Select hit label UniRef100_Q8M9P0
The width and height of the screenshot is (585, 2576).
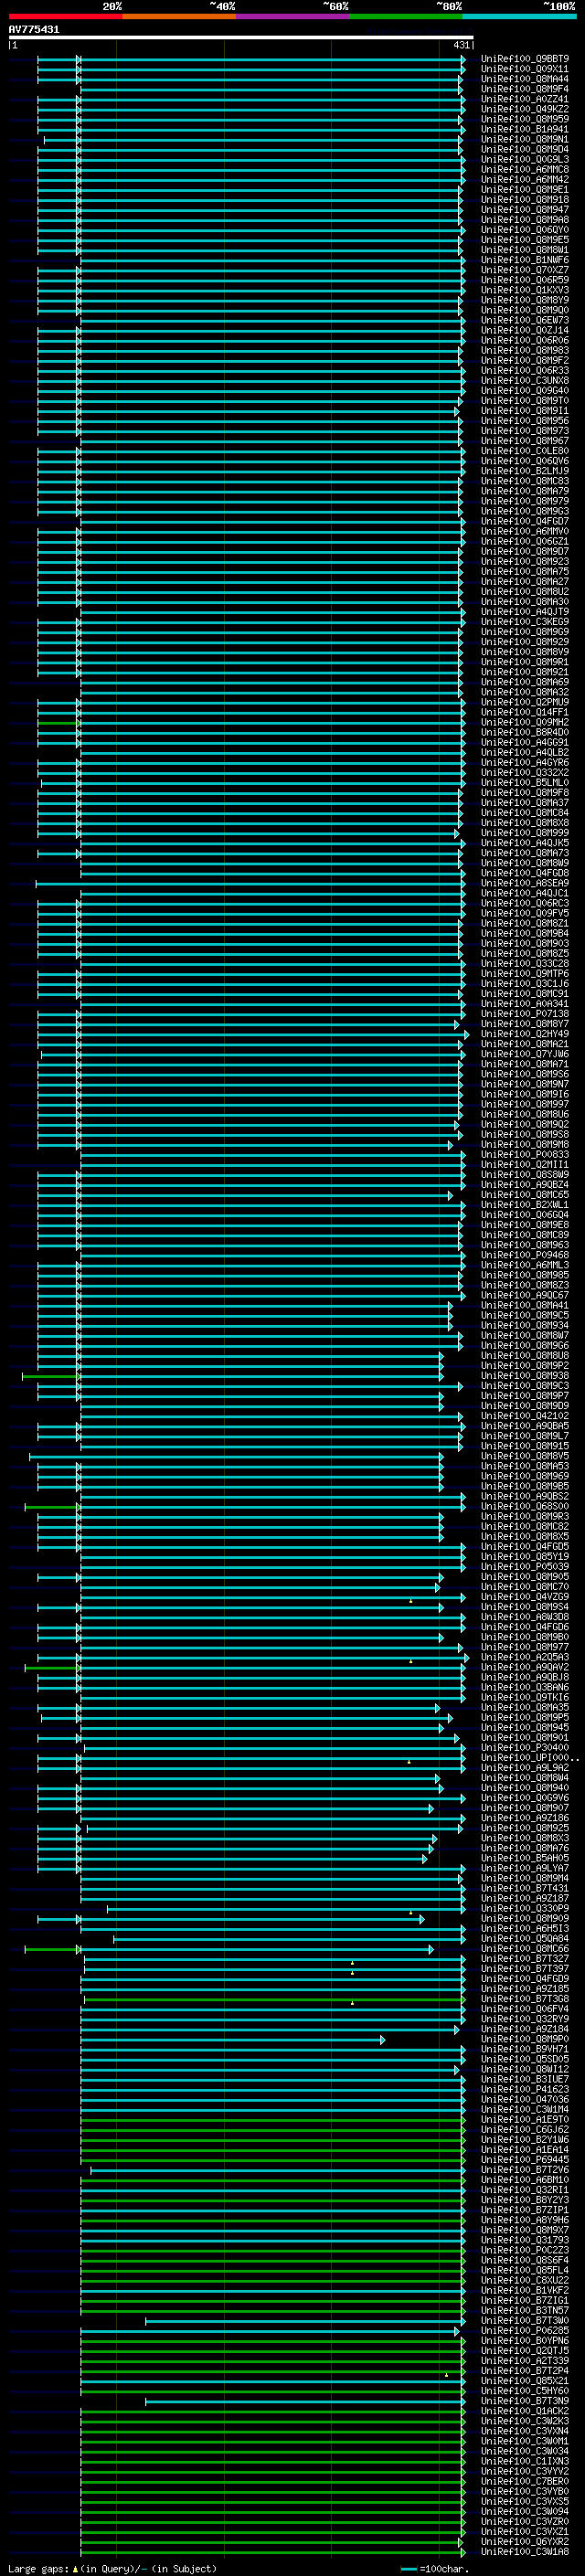pyautogui.click(x=525, y=2039)
